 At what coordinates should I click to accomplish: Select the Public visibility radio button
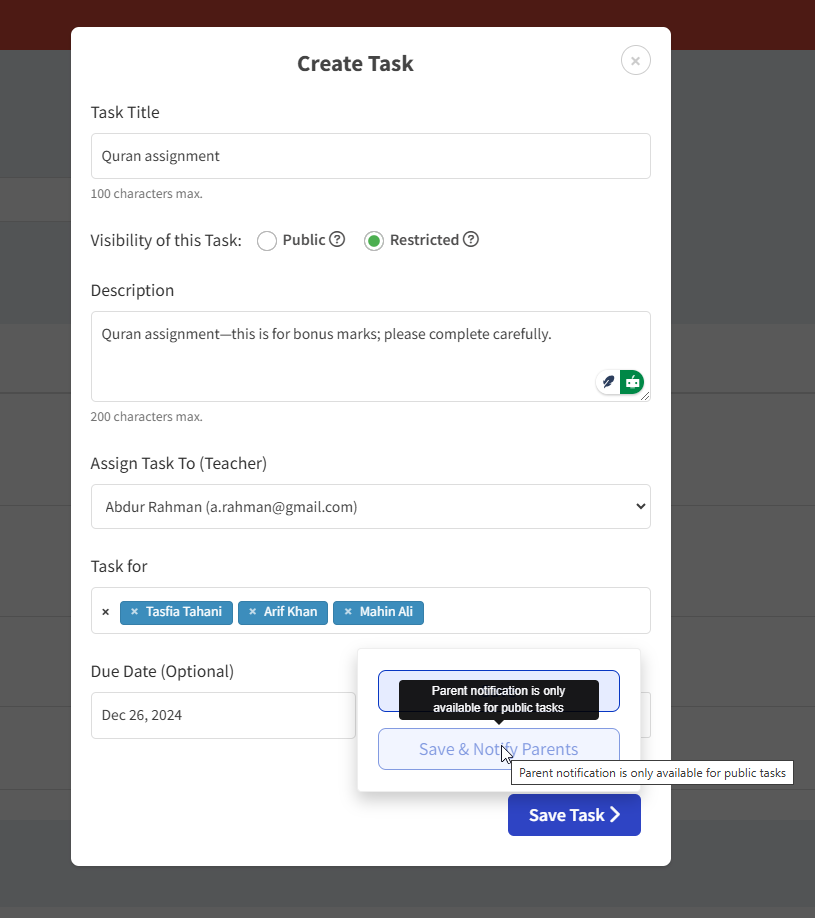(x=267, y=241)
